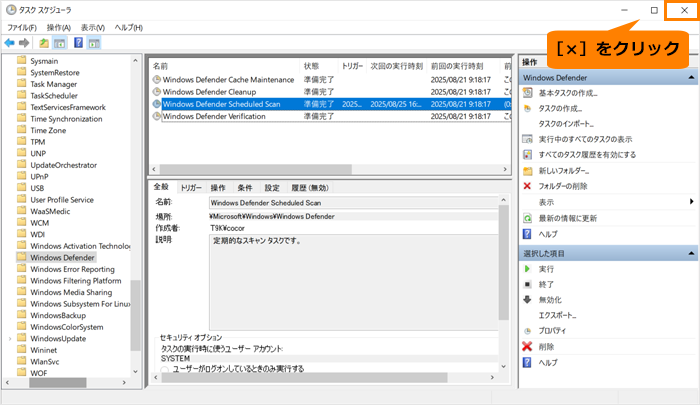Viewport: 700px width, 405px height.
Task: Switch to the トリガー tab
Action: coord(191,188)
